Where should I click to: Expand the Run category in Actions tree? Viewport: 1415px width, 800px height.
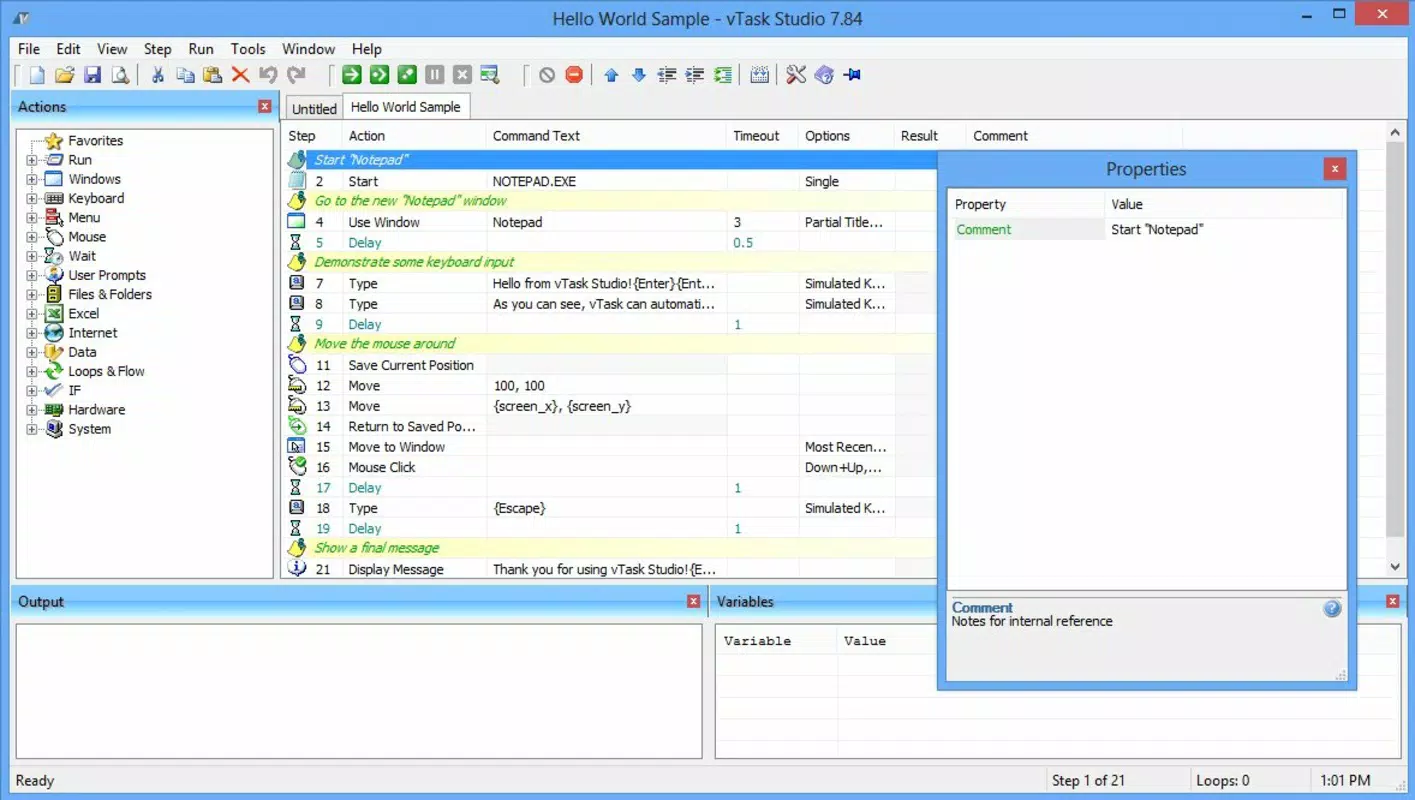click(x=32, y=160)
